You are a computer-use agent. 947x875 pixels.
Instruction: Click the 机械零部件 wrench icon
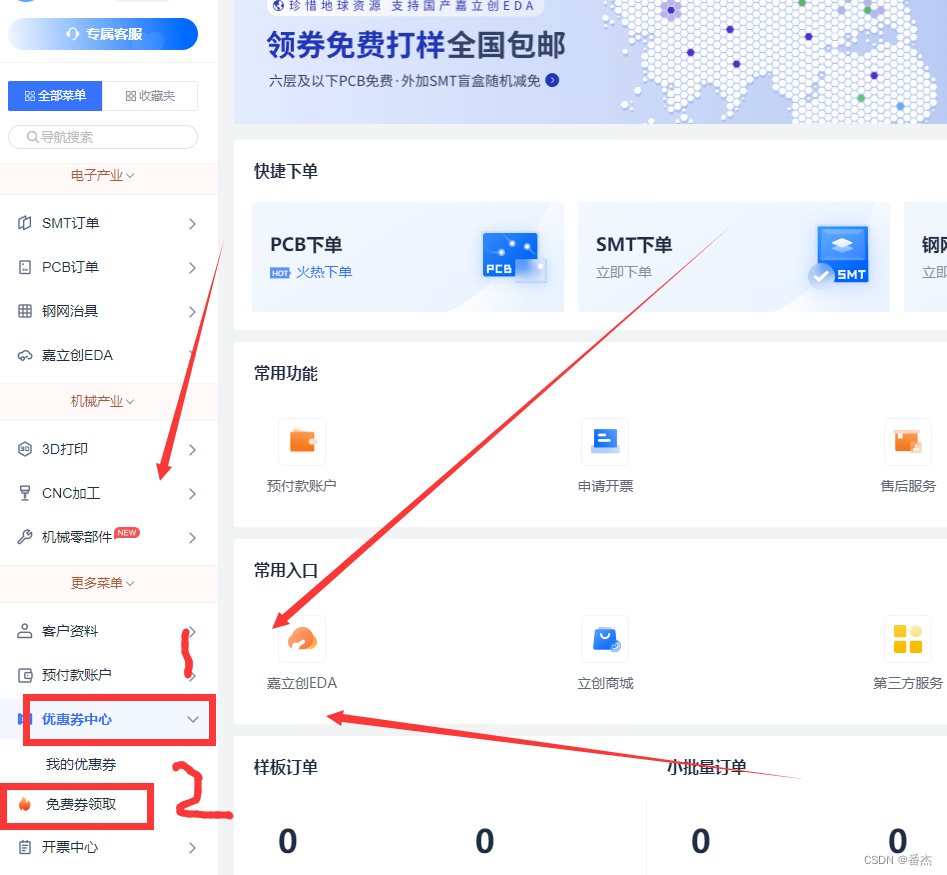25,537
